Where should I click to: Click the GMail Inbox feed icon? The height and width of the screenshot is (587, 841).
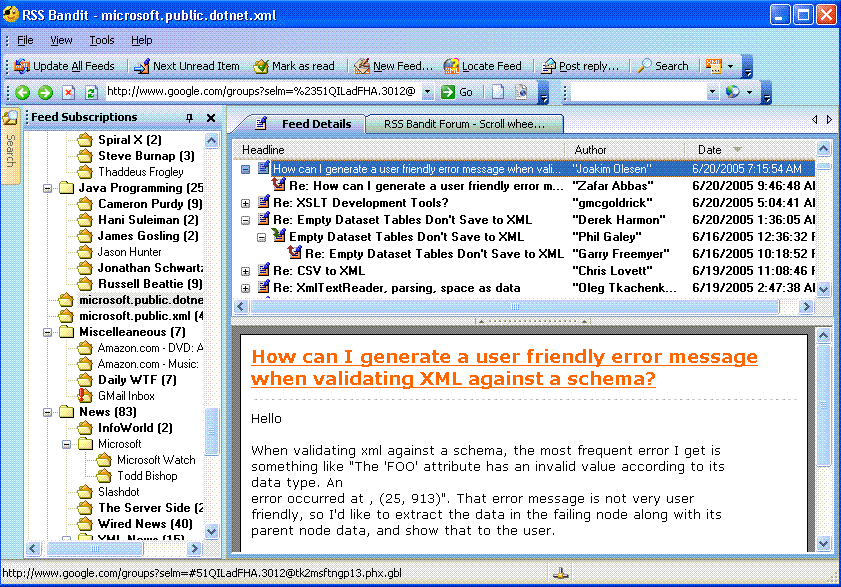click(84, 396)
